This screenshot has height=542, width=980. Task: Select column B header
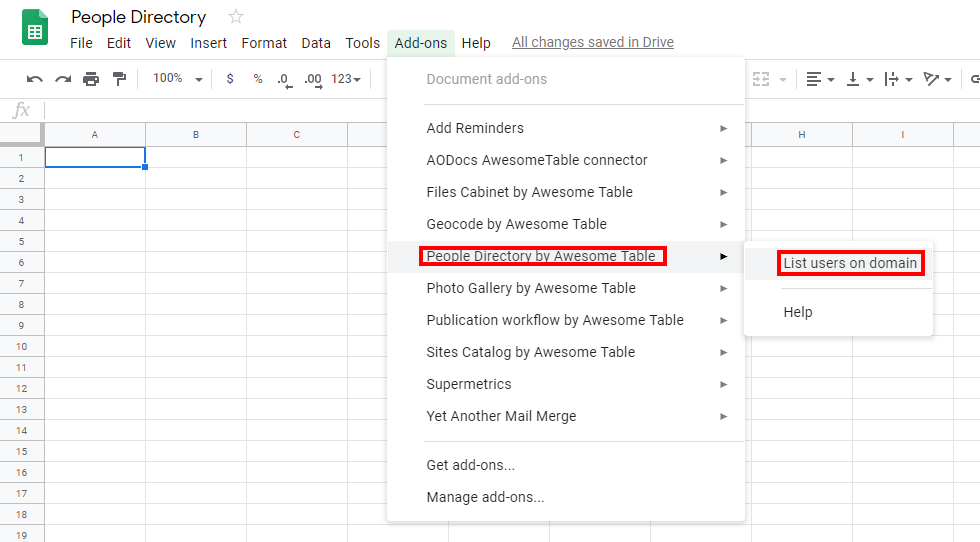[x=196, y=135]
